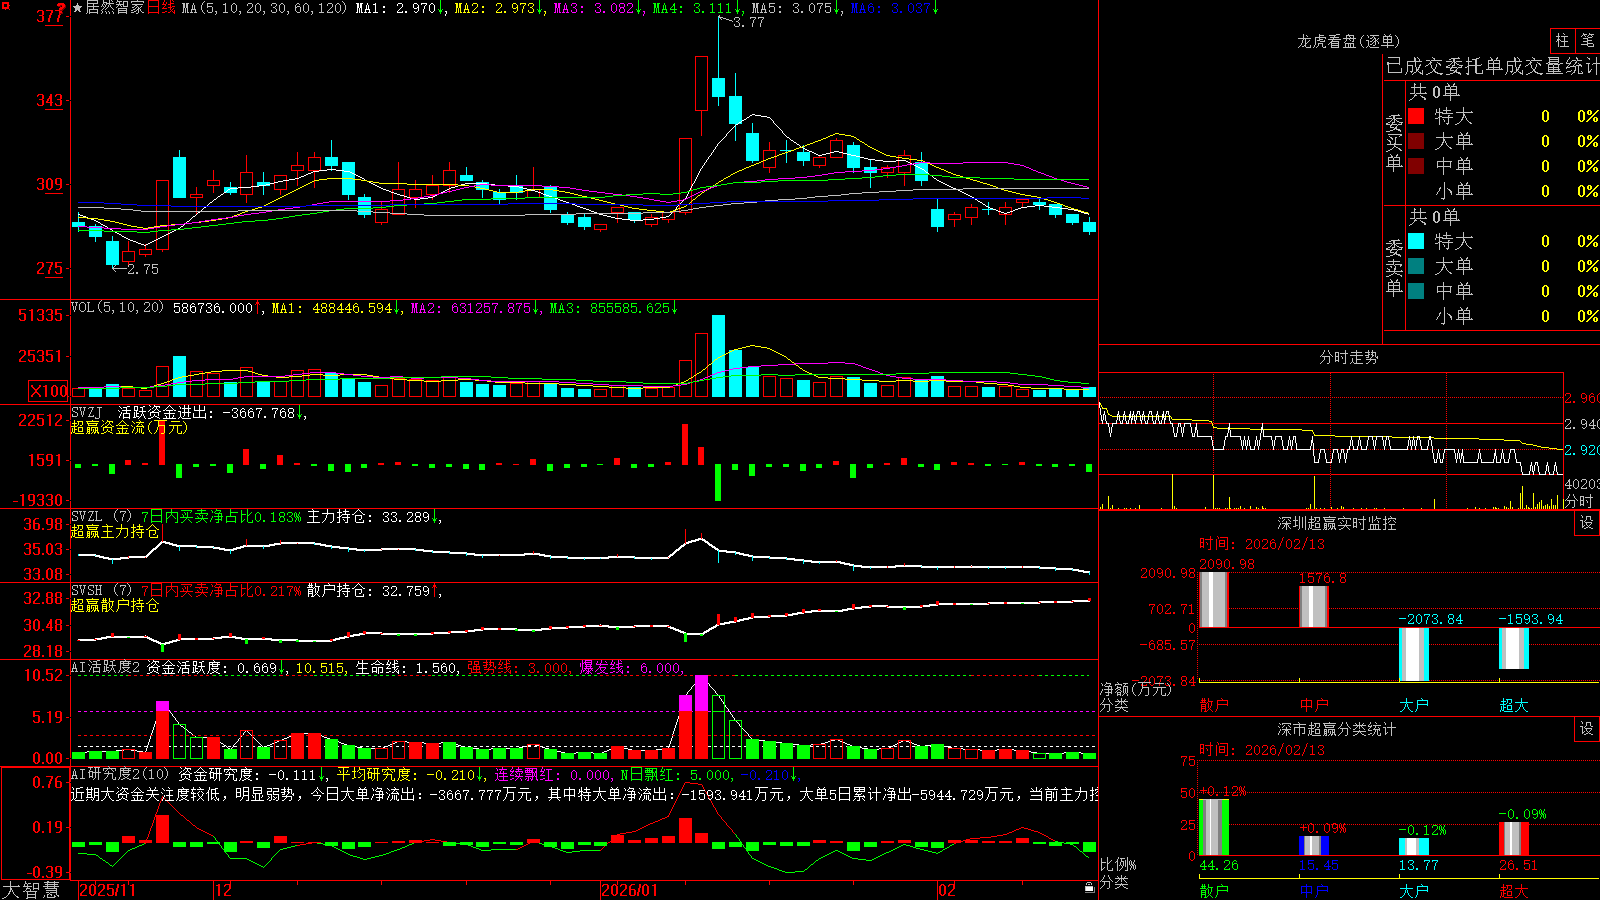Click the 586736.000 volume value
This screenshot has width=1600, height=900.
pyautogui.click(x=213, y=308)
